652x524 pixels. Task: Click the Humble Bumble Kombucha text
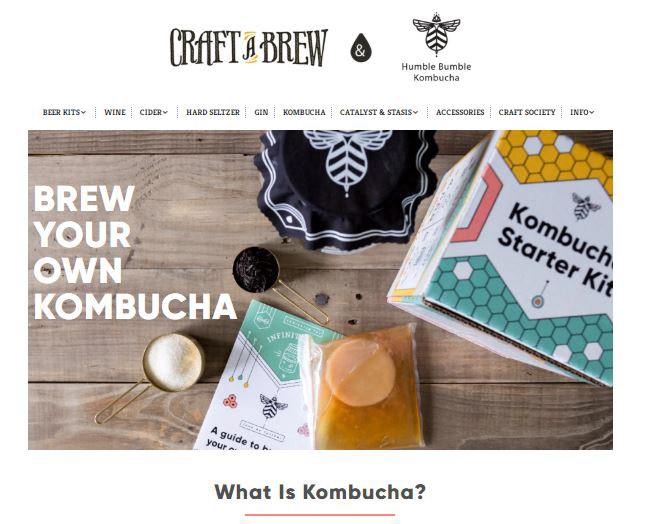pyautogui.click(x=436, y=72)
